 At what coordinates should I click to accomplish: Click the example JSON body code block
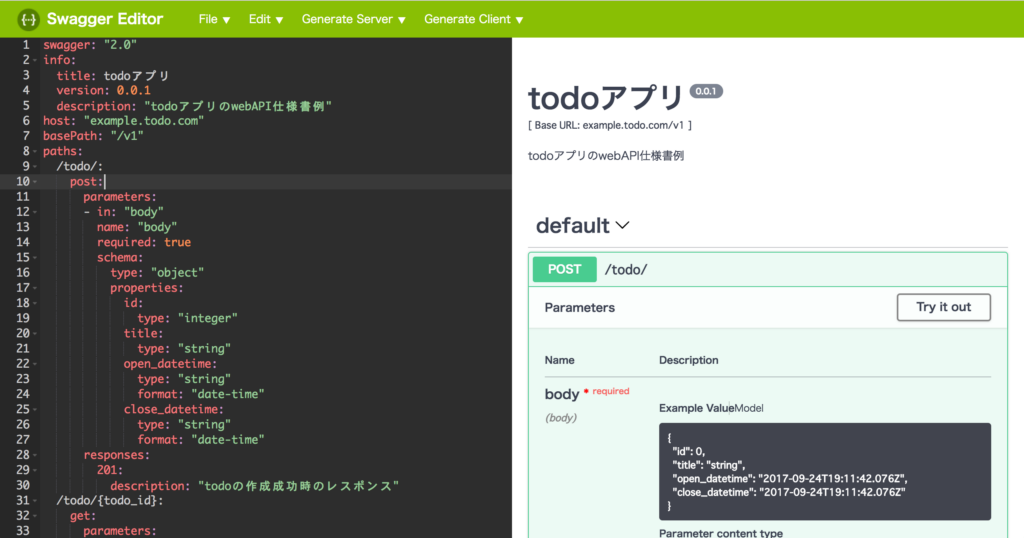824,471
